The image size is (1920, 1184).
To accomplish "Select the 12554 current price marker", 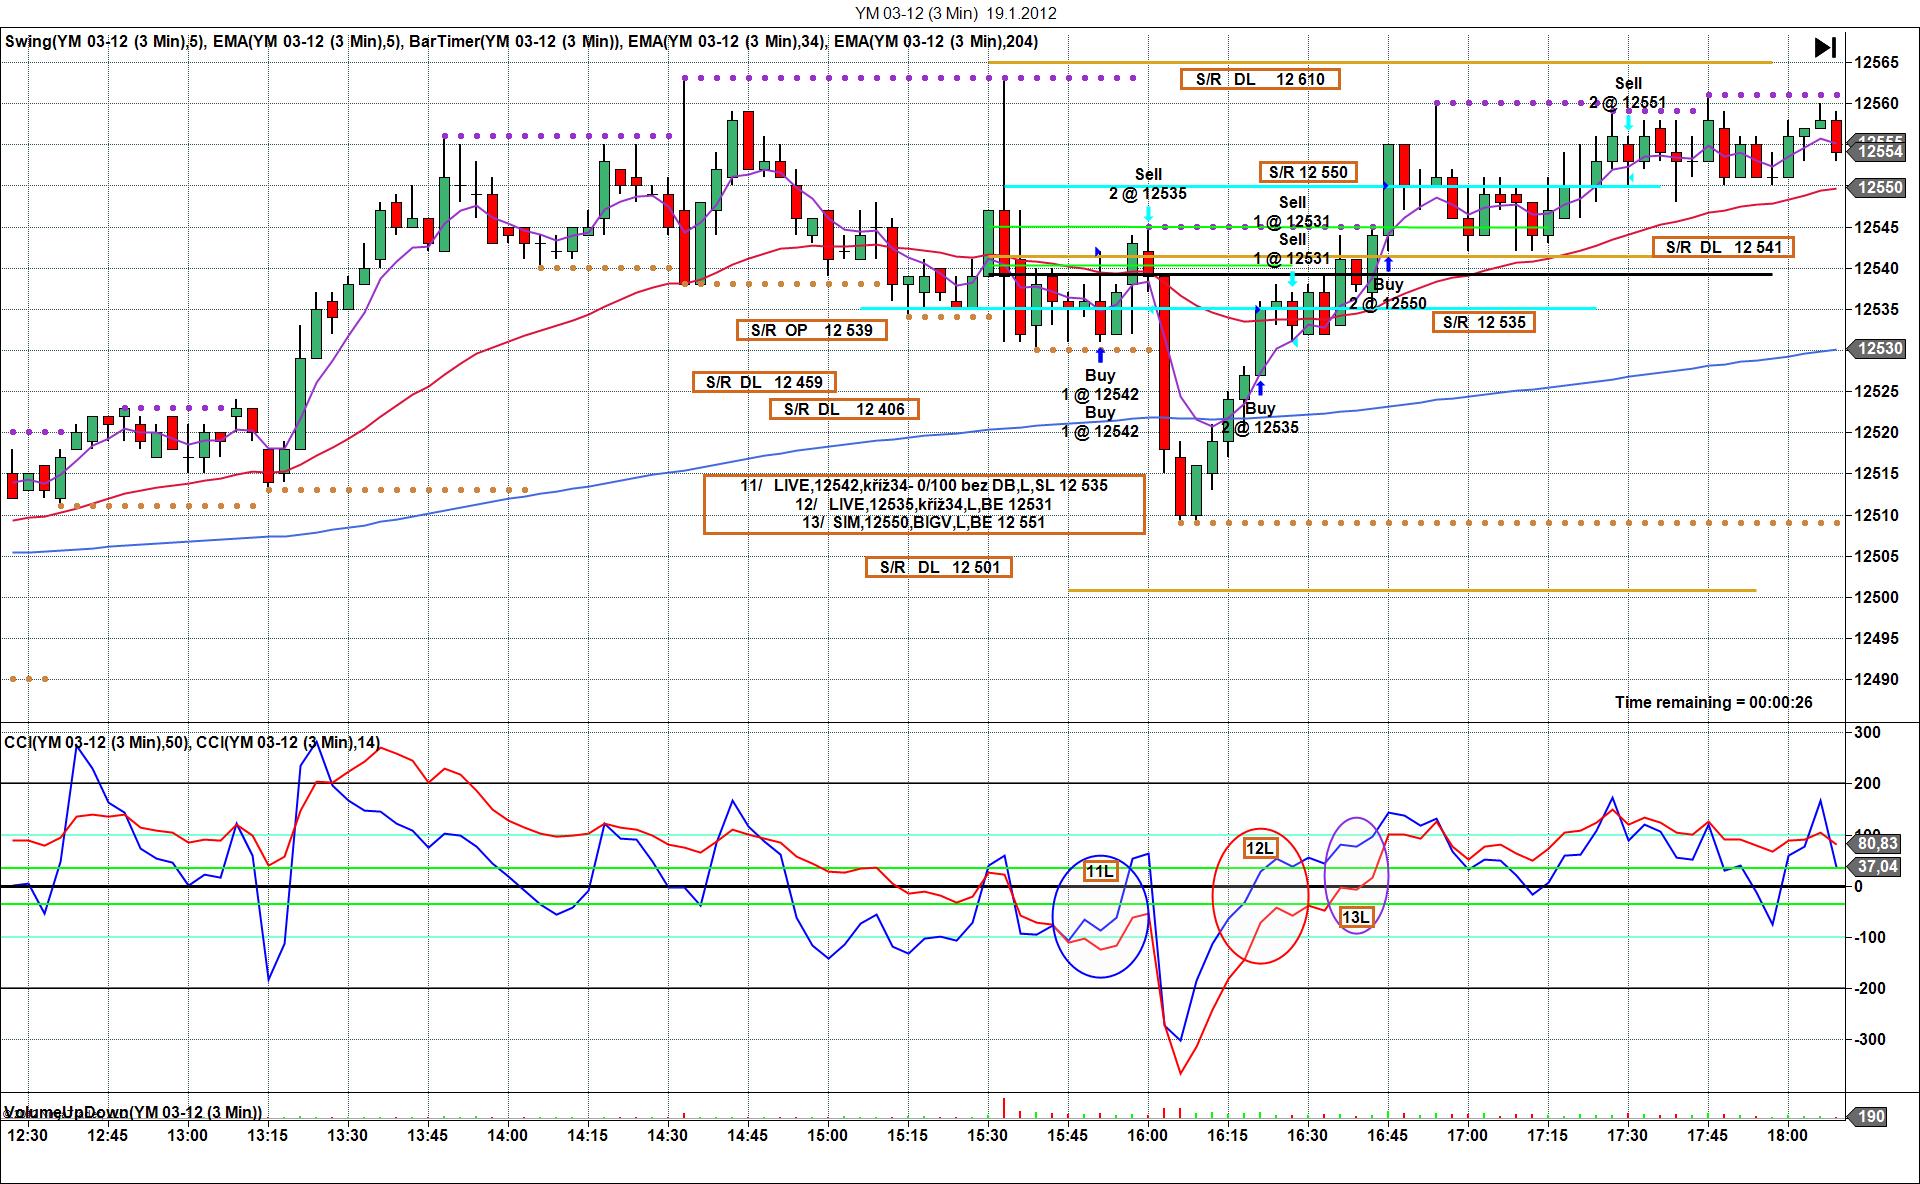I will tap(1879, 152).
